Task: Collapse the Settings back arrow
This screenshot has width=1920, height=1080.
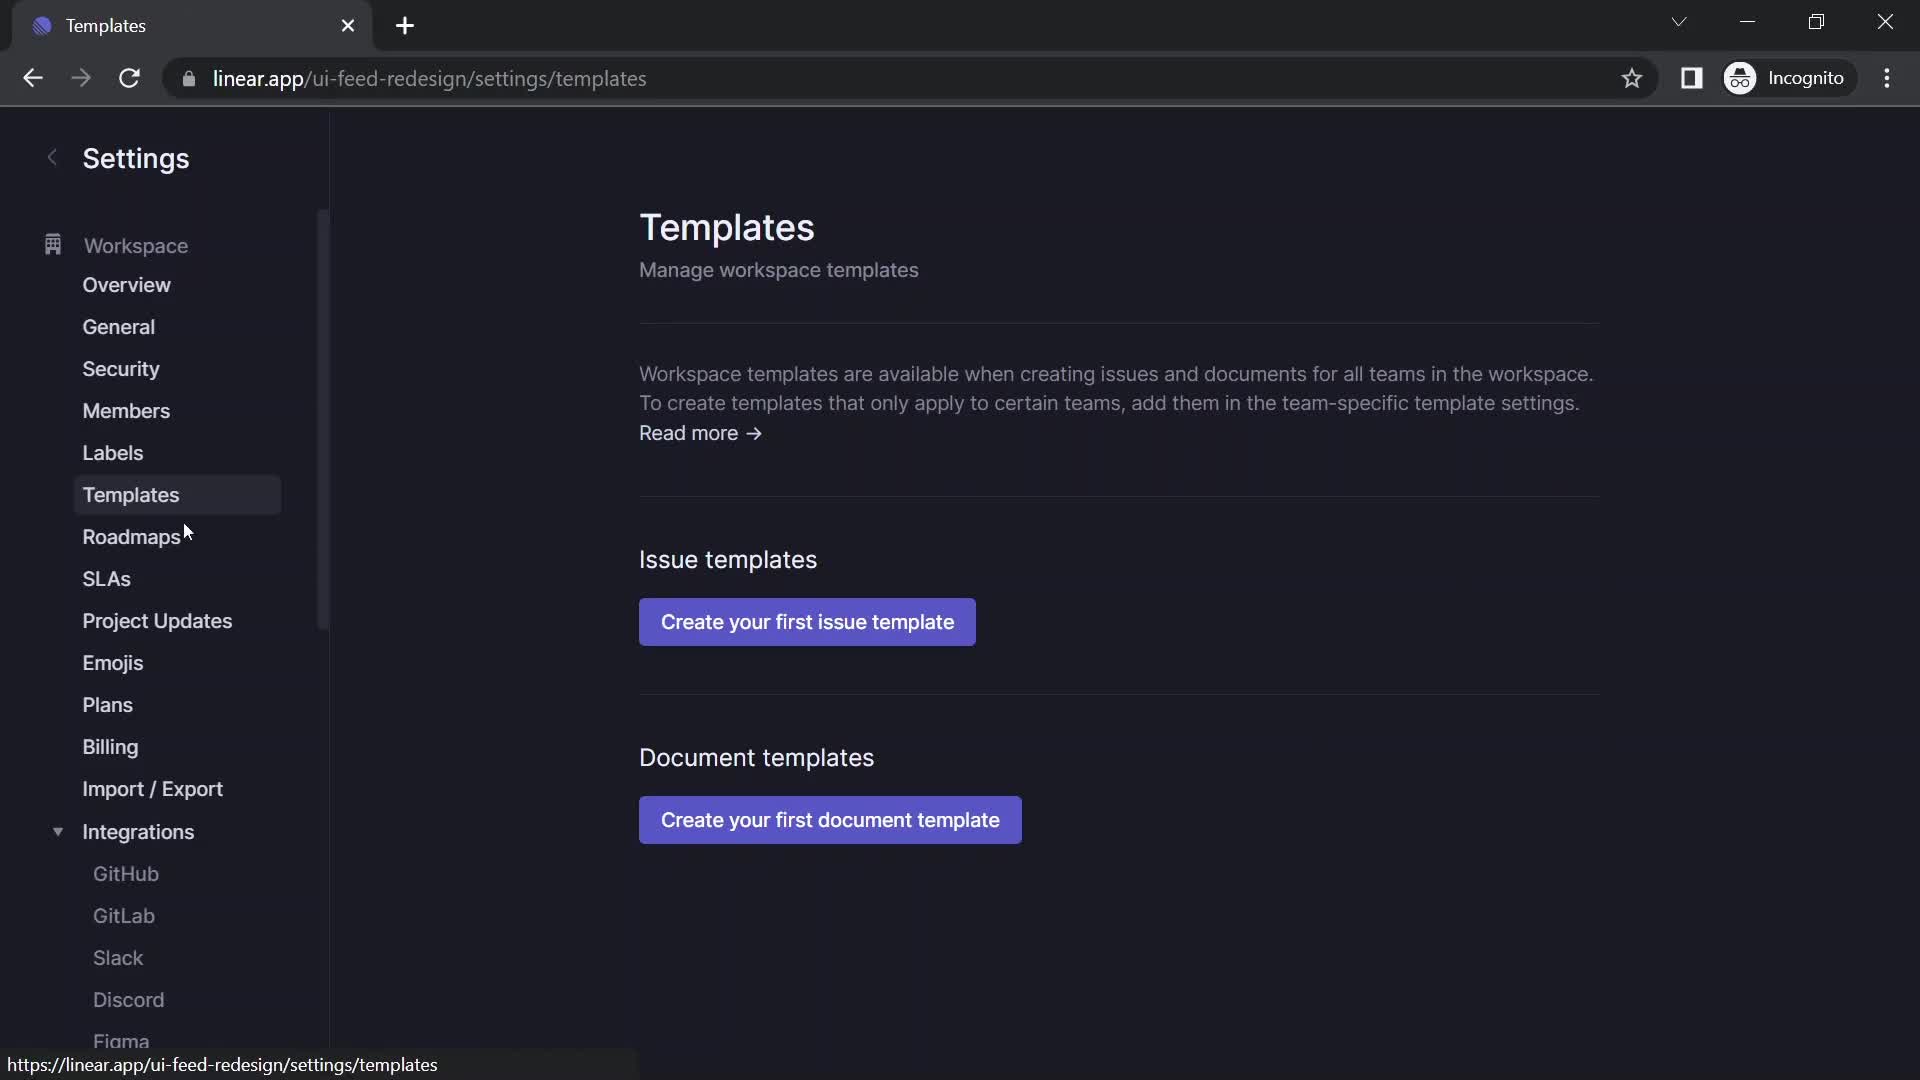Action: pos(50,156)
